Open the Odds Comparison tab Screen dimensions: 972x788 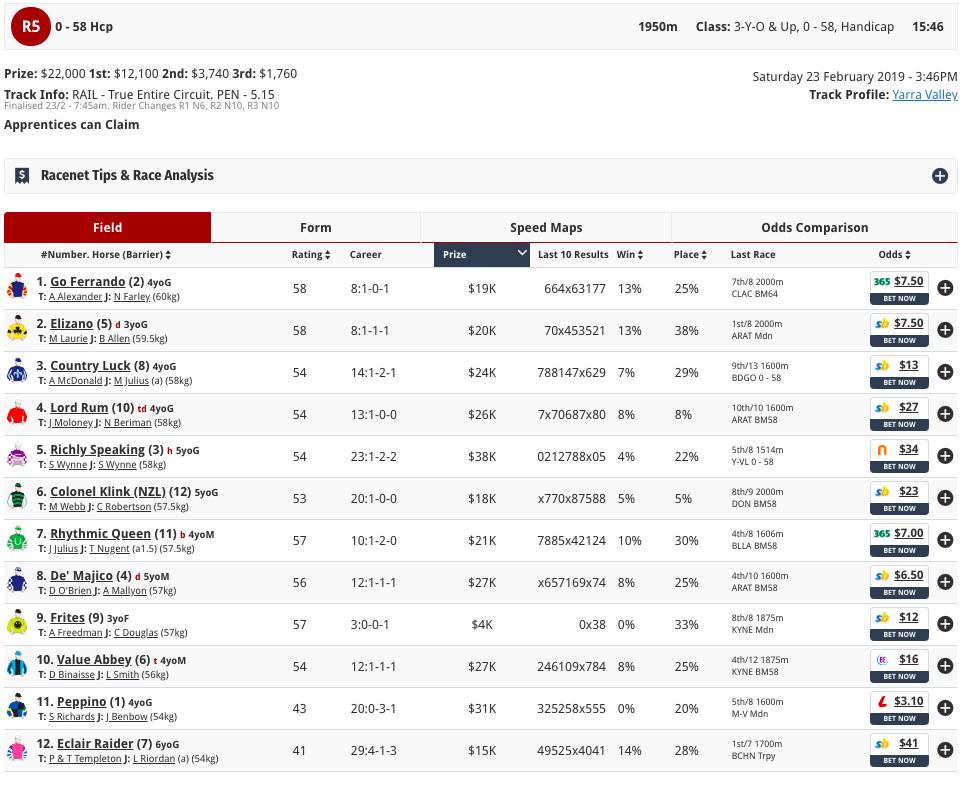click(815, 228)
